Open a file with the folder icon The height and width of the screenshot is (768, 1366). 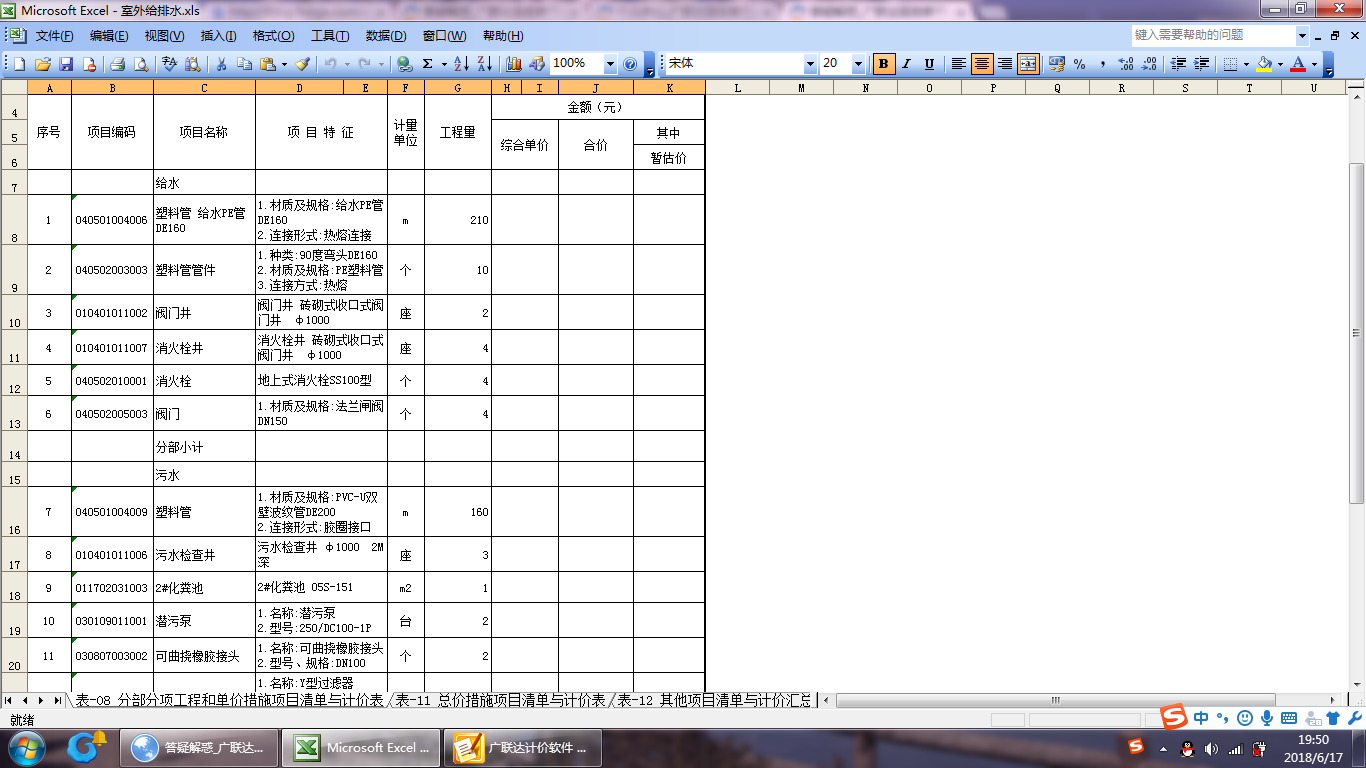pos(43,63)
